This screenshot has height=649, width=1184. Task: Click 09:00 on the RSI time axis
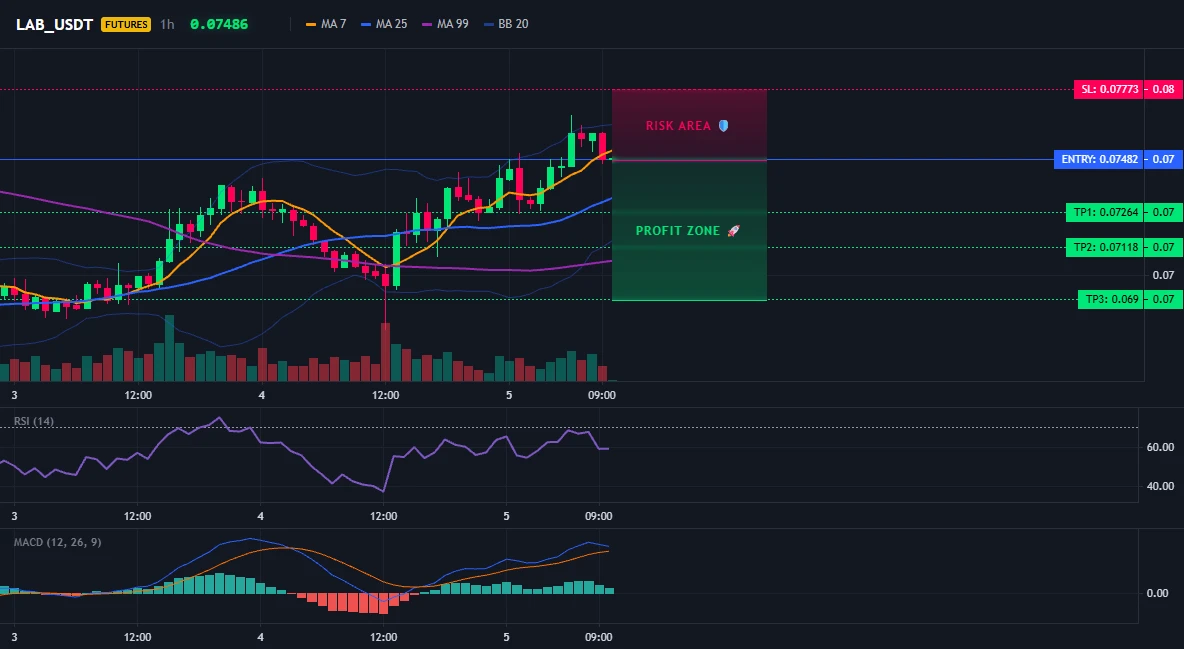coord(598,516)
